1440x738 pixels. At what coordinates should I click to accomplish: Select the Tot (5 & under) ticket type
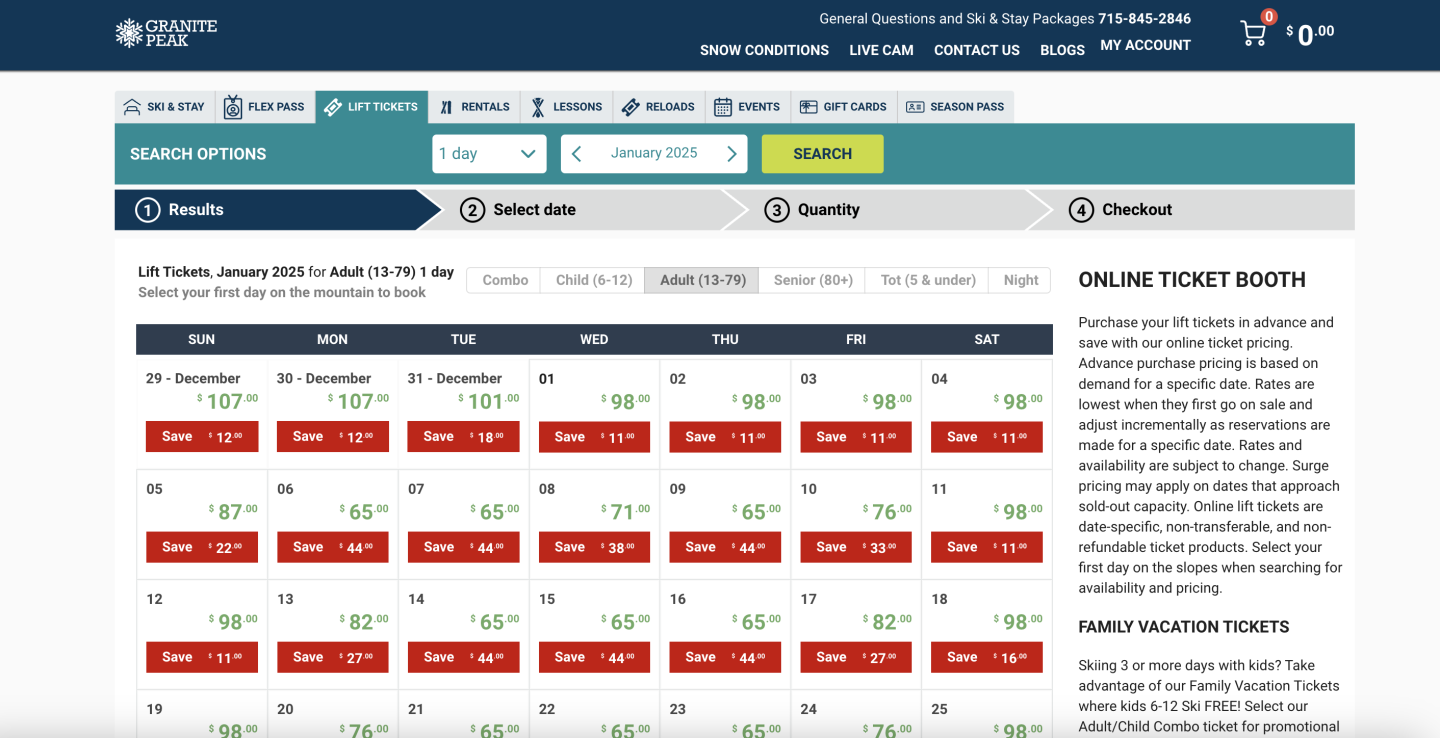tap(928, 280)
